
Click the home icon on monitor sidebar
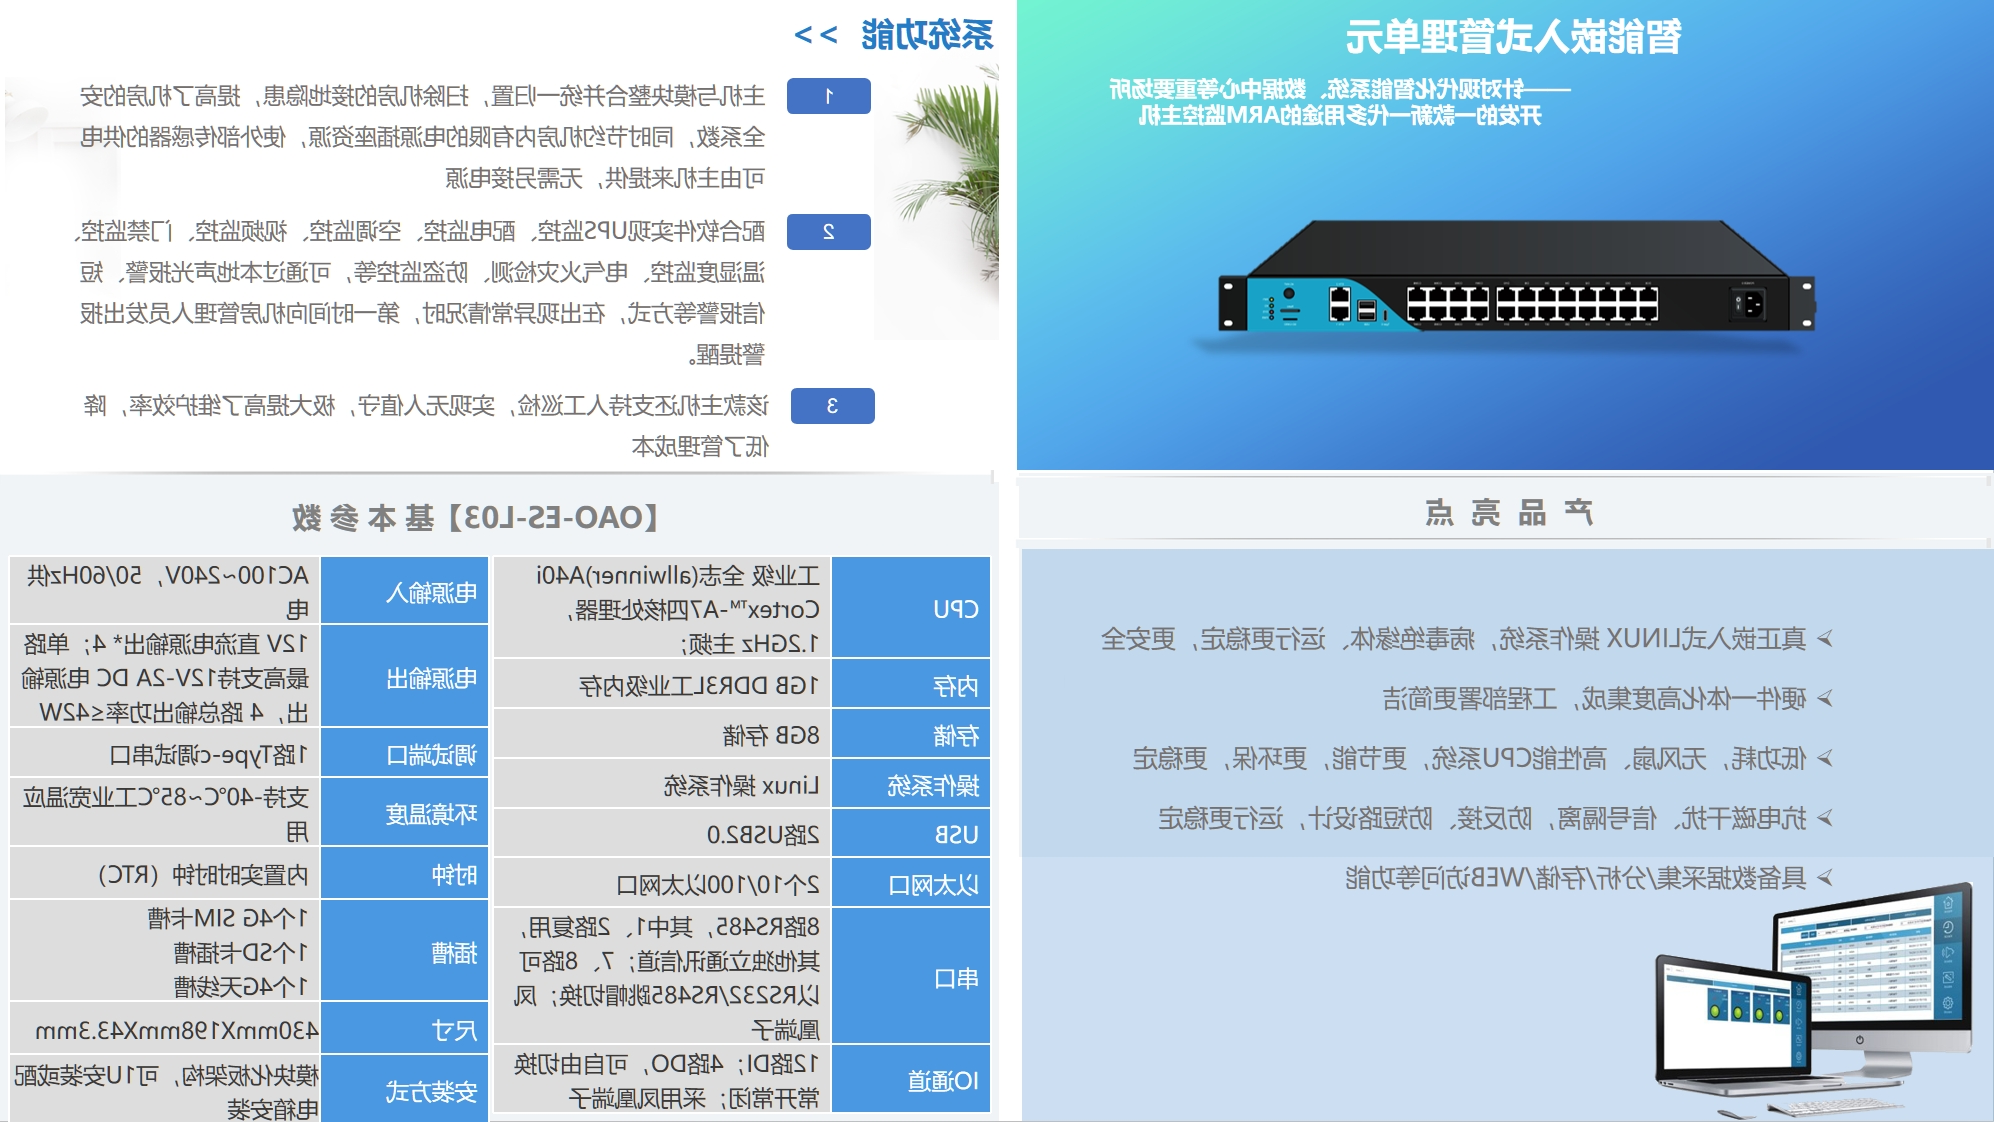[1948, 903]
